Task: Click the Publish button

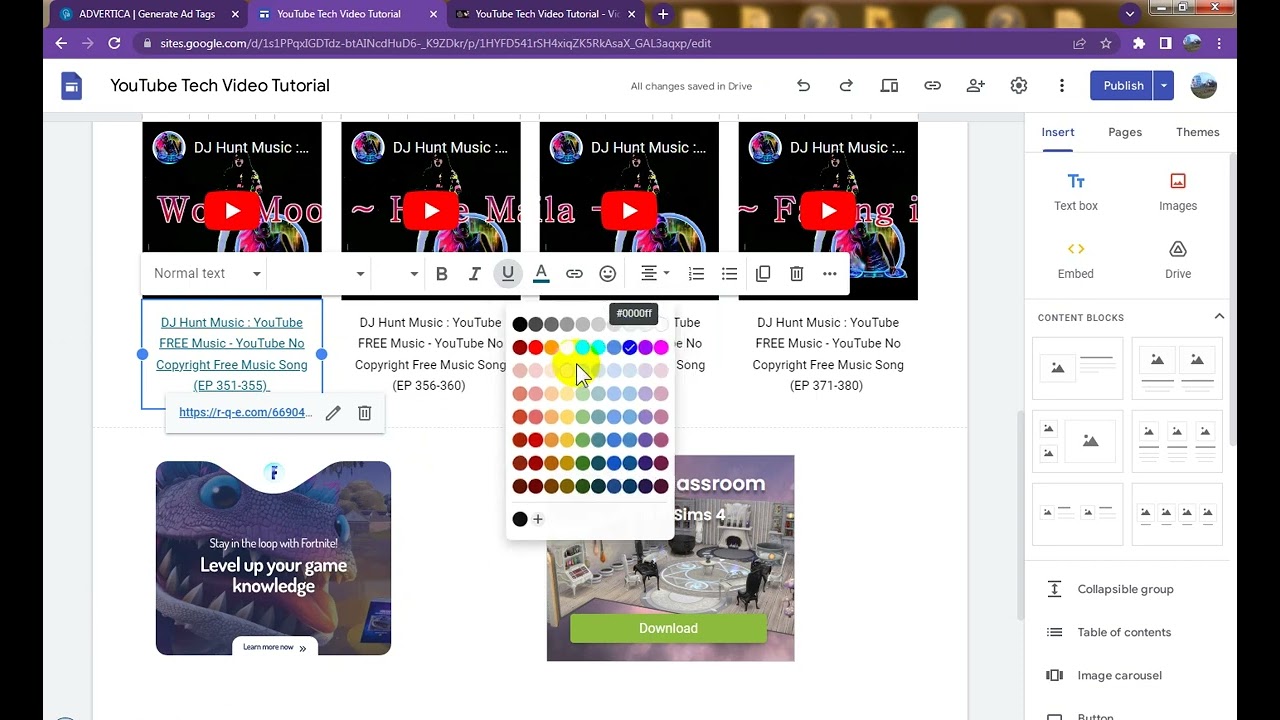Action: [x=1123, y=86]
